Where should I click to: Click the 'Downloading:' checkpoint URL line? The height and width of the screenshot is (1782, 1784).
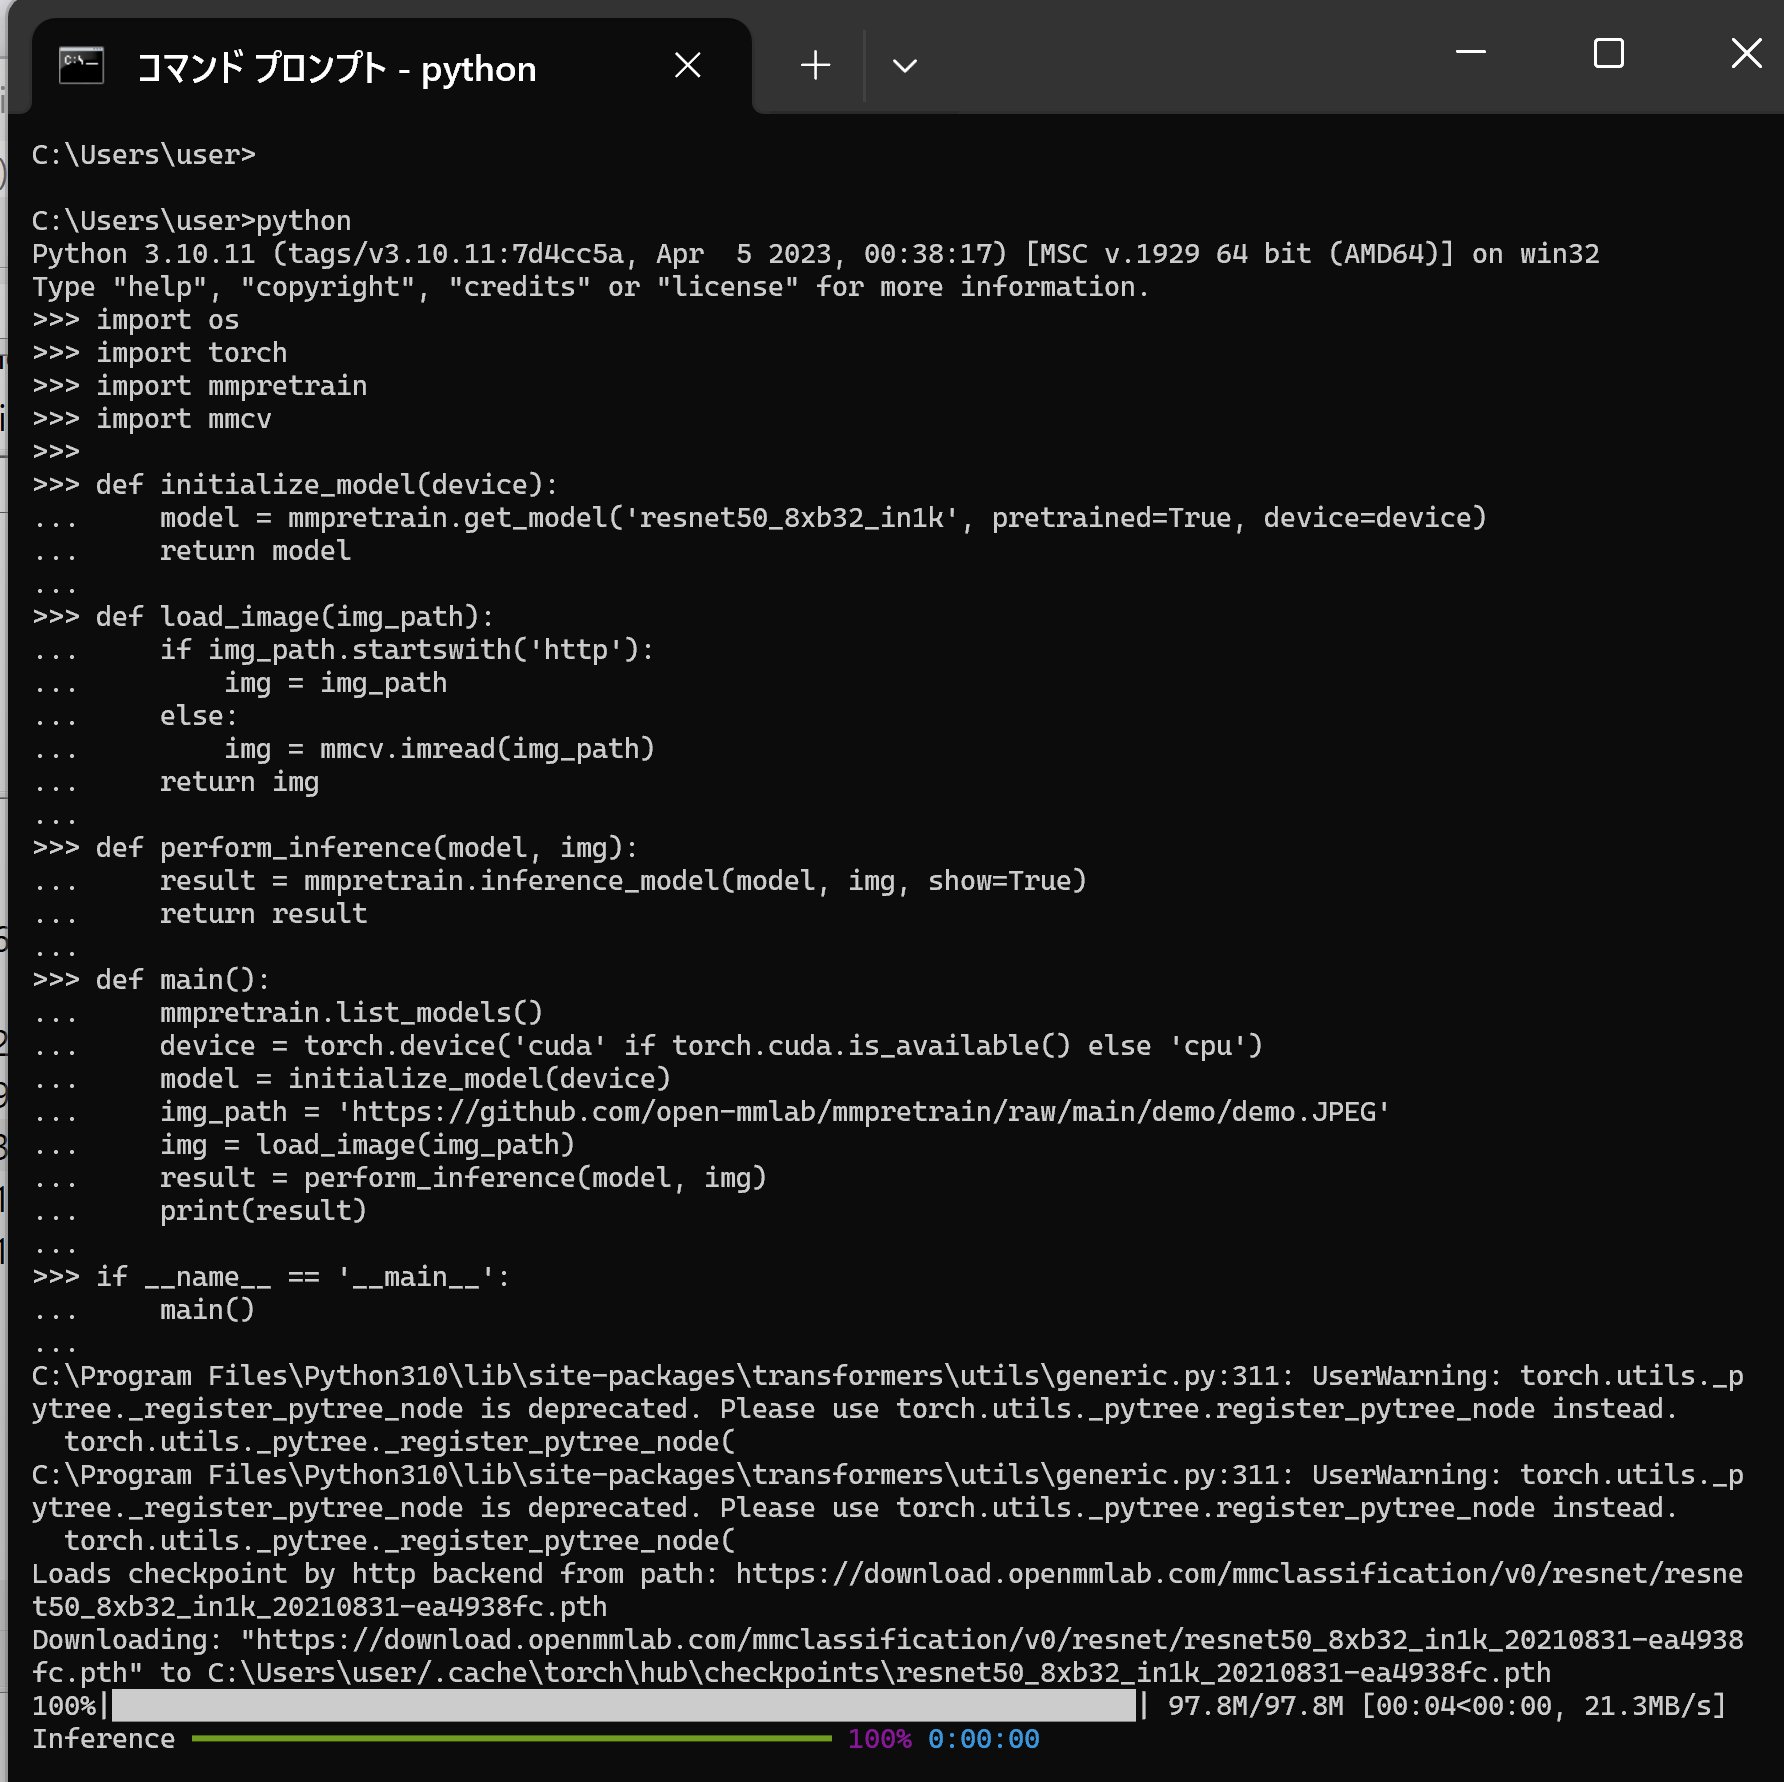click(888, 1656)
